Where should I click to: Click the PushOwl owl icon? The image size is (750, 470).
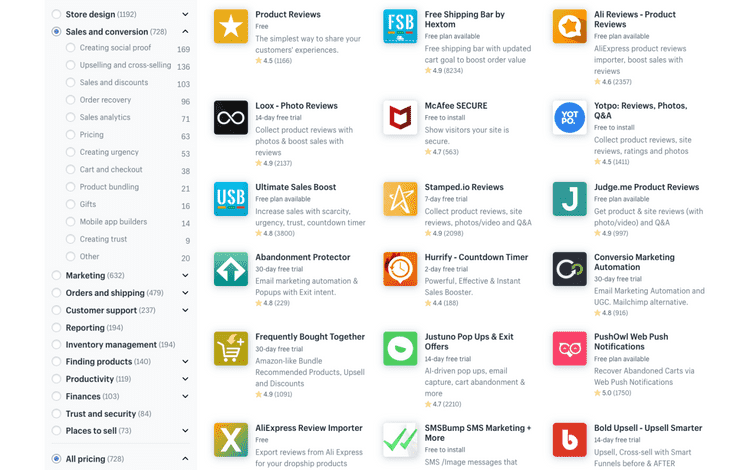pos(570,348)
